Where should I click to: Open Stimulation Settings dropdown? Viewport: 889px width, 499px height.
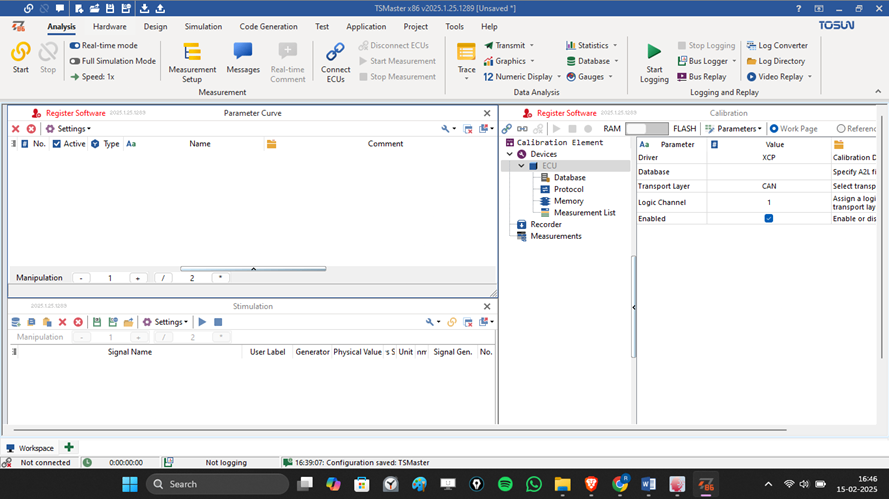pos(166,322)
